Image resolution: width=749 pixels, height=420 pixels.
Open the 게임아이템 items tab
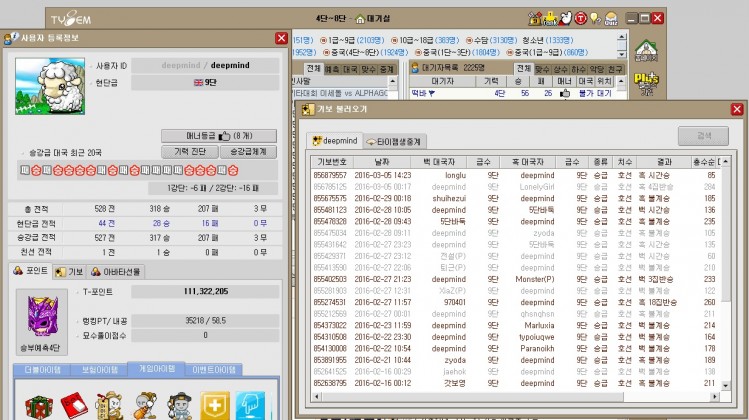coord(153,369)
